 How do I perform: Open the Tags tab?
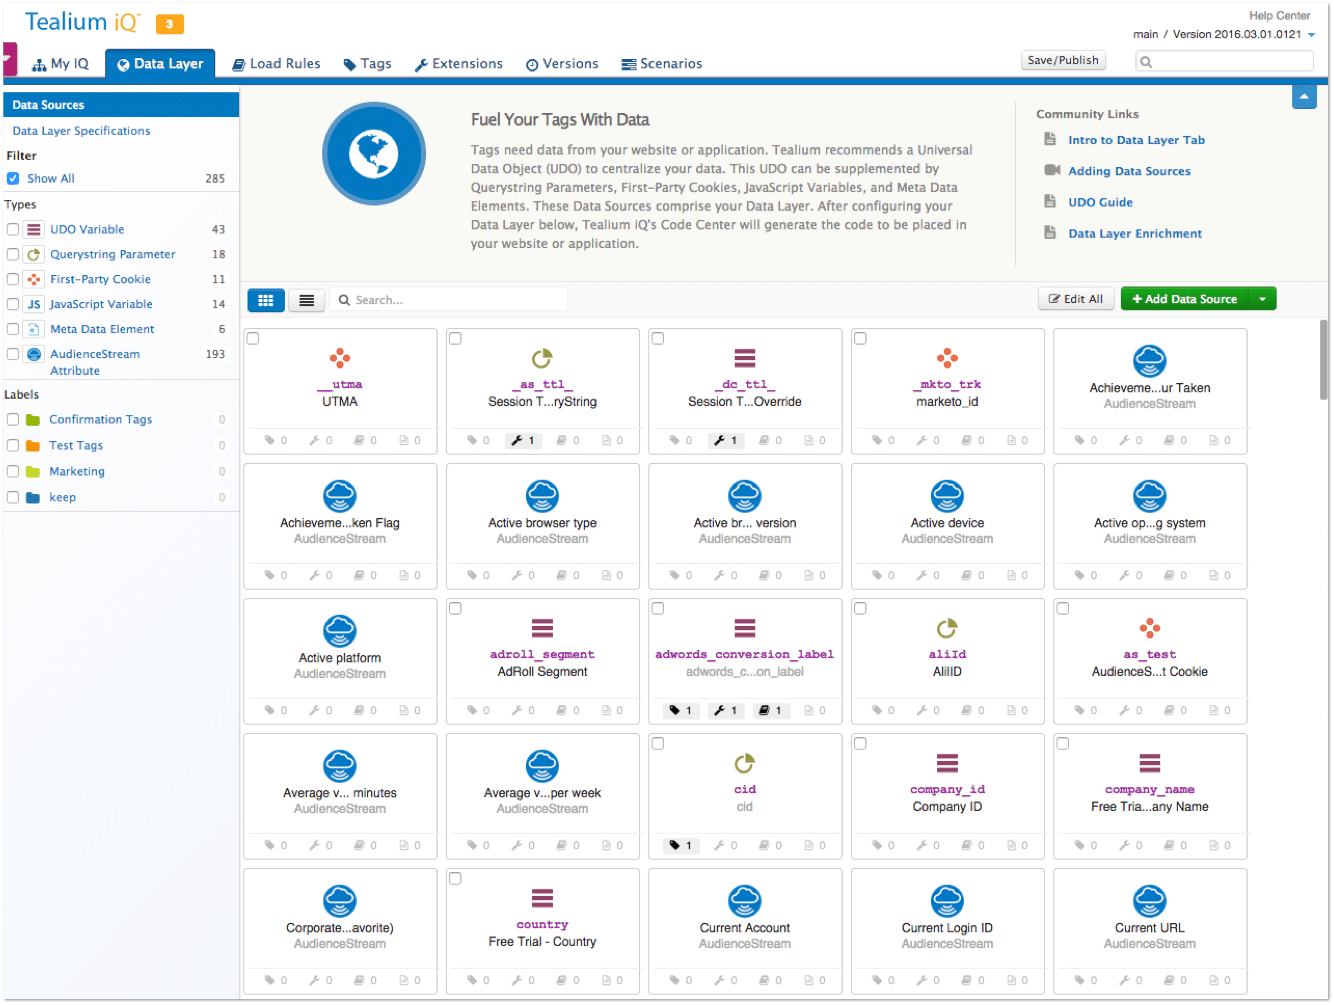tap(367, 64)
